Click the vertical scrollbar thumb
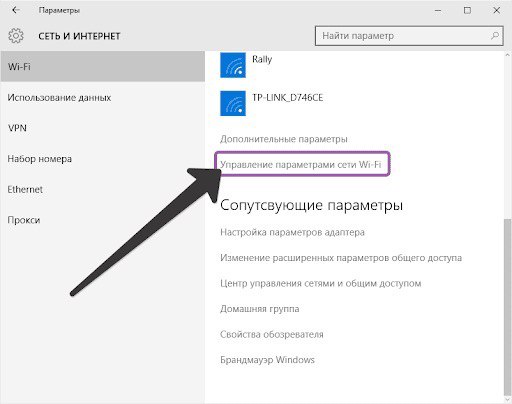 click(507, 307)
